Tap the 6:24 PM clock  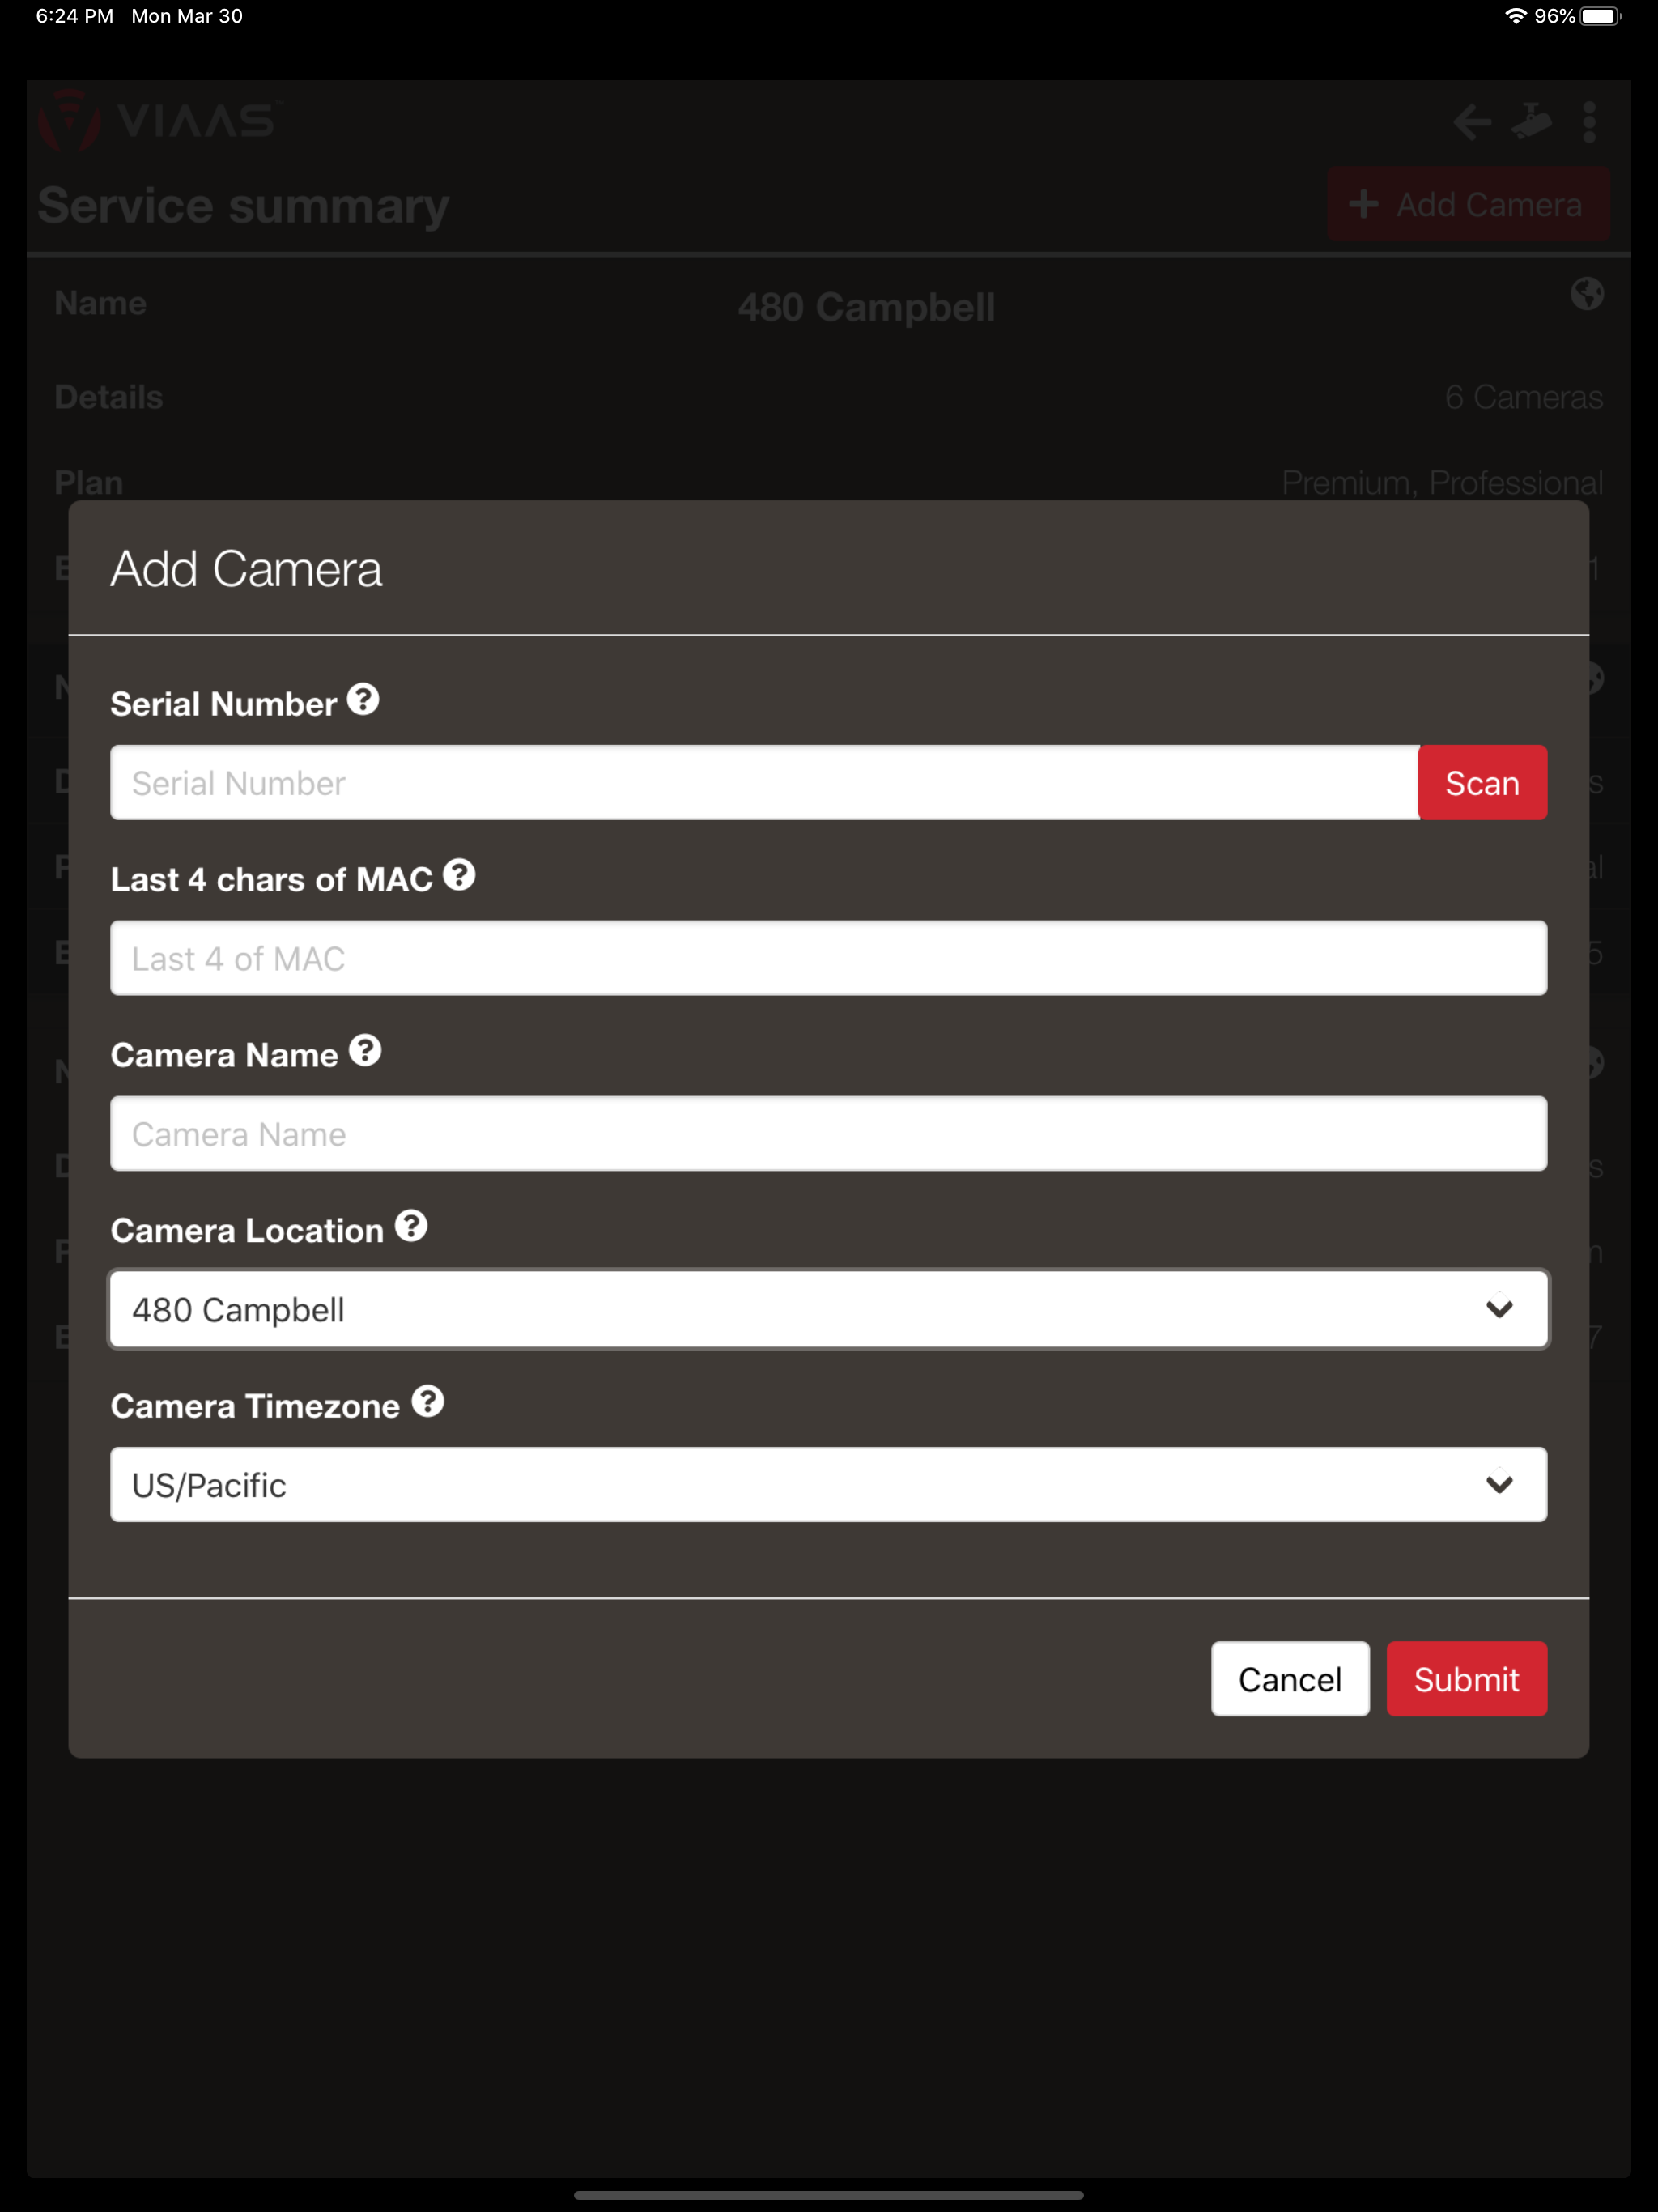74,16
